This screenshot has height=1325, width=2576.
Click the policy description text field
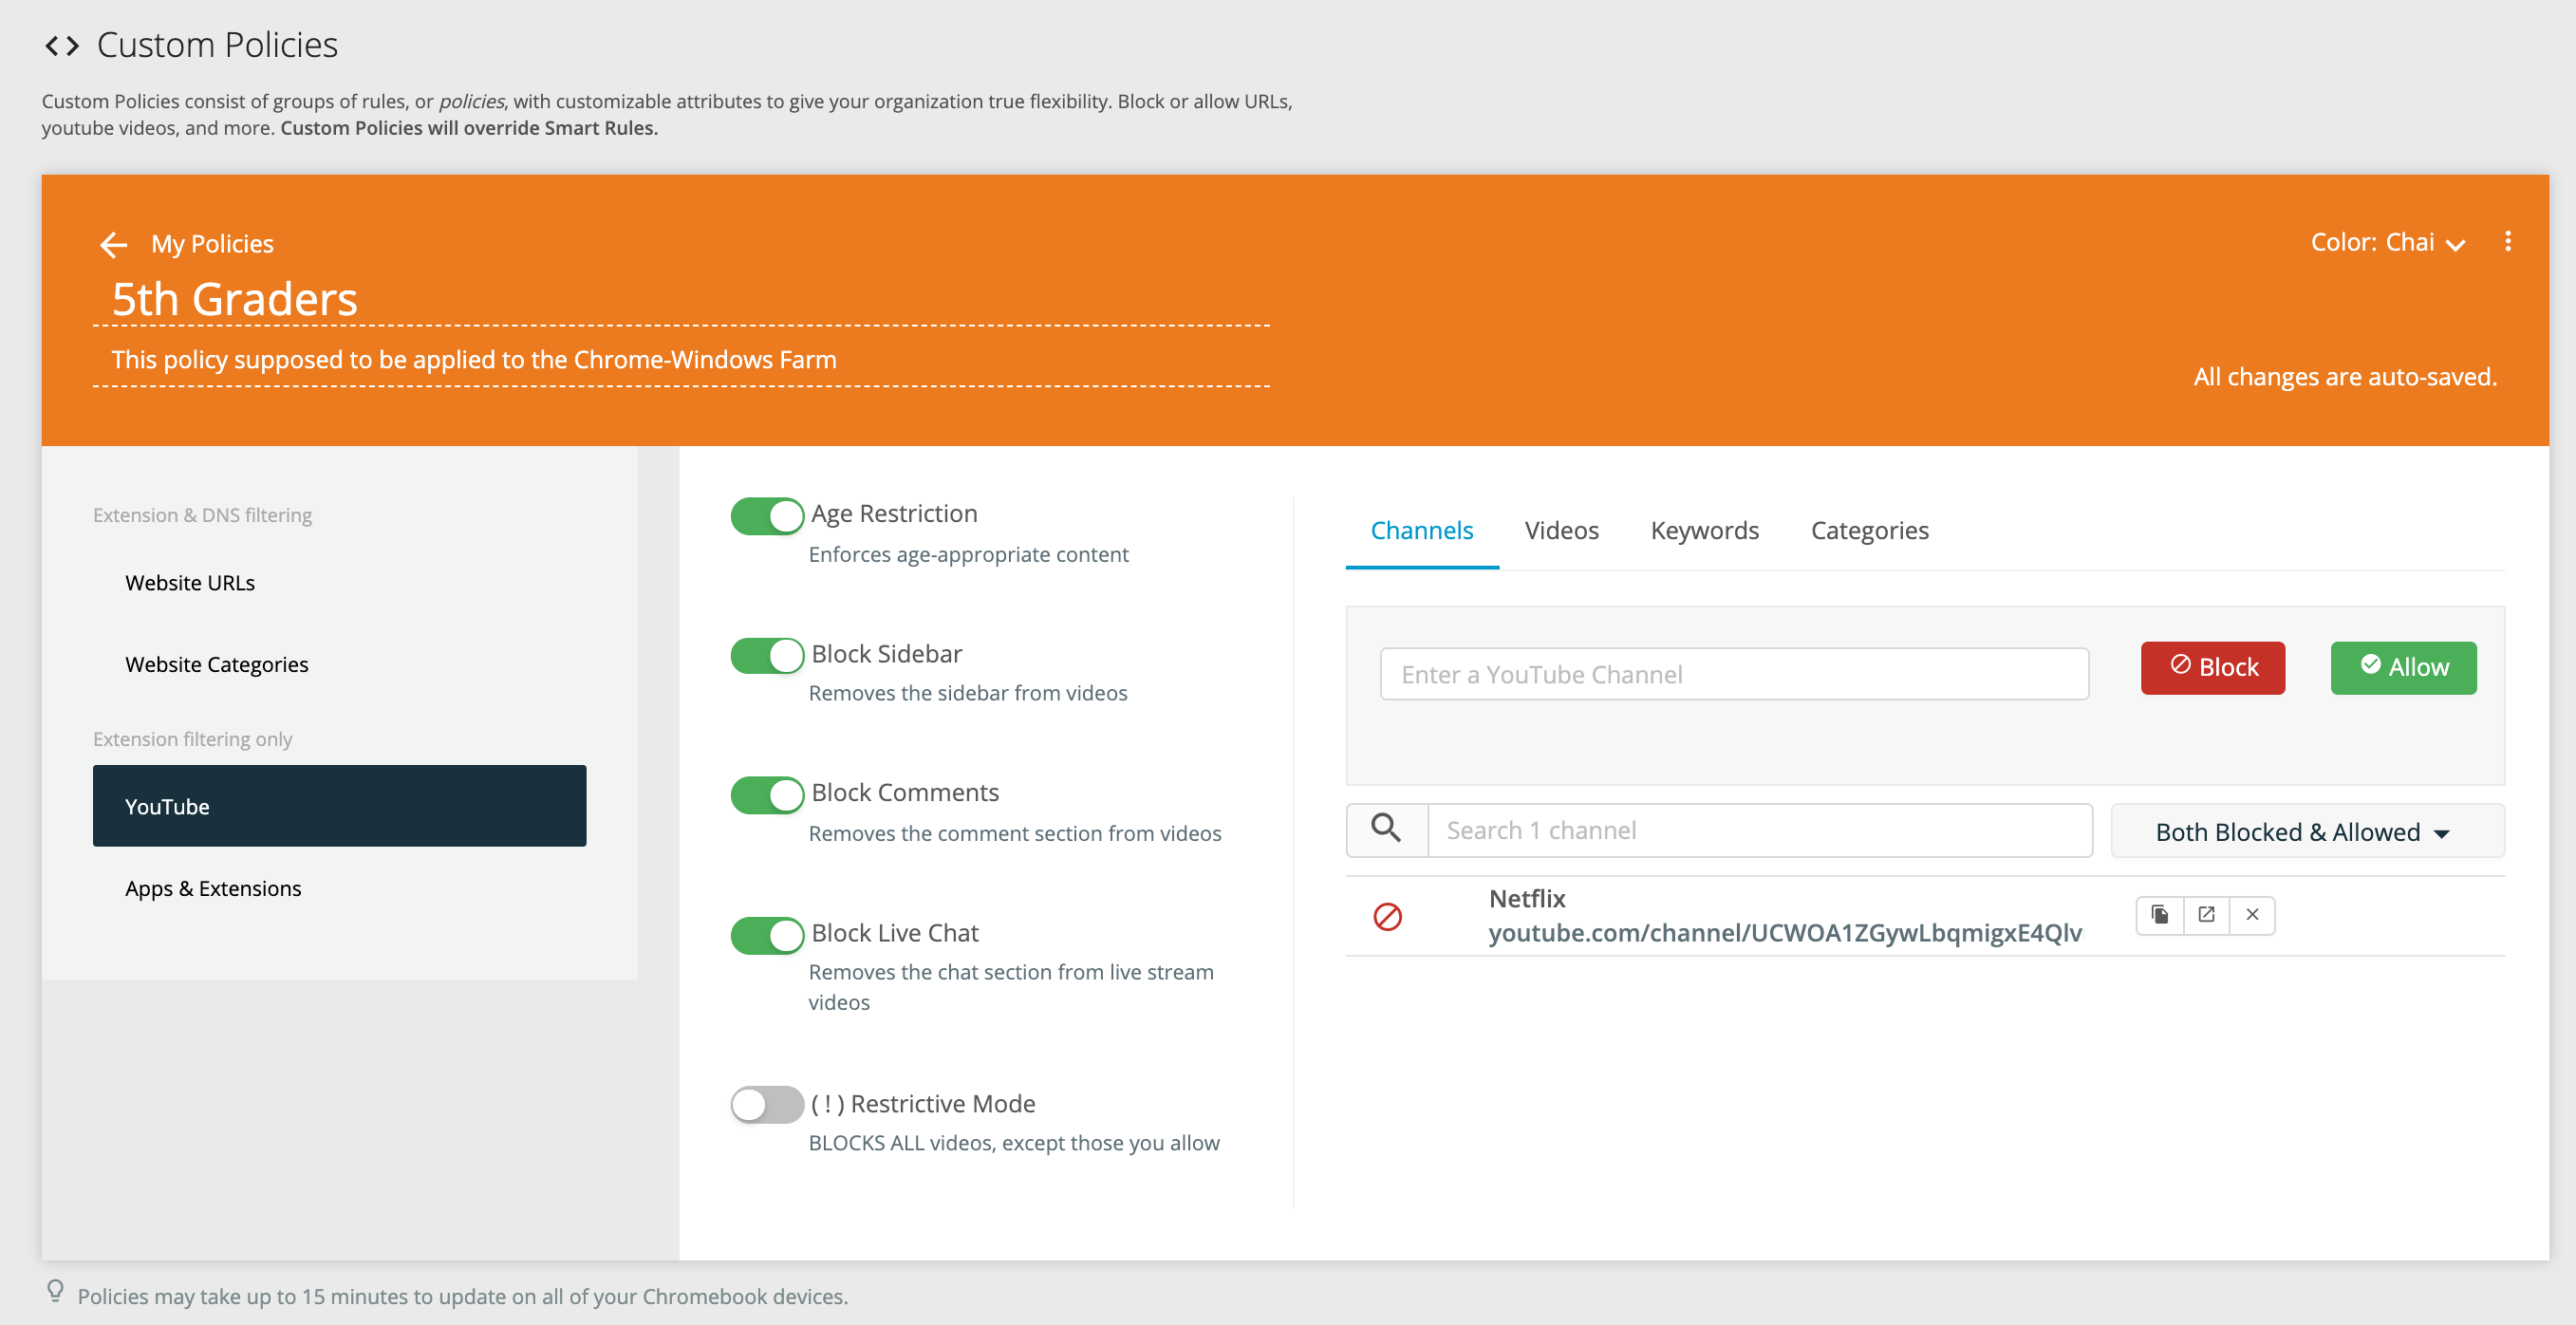(x=681, y=360)
